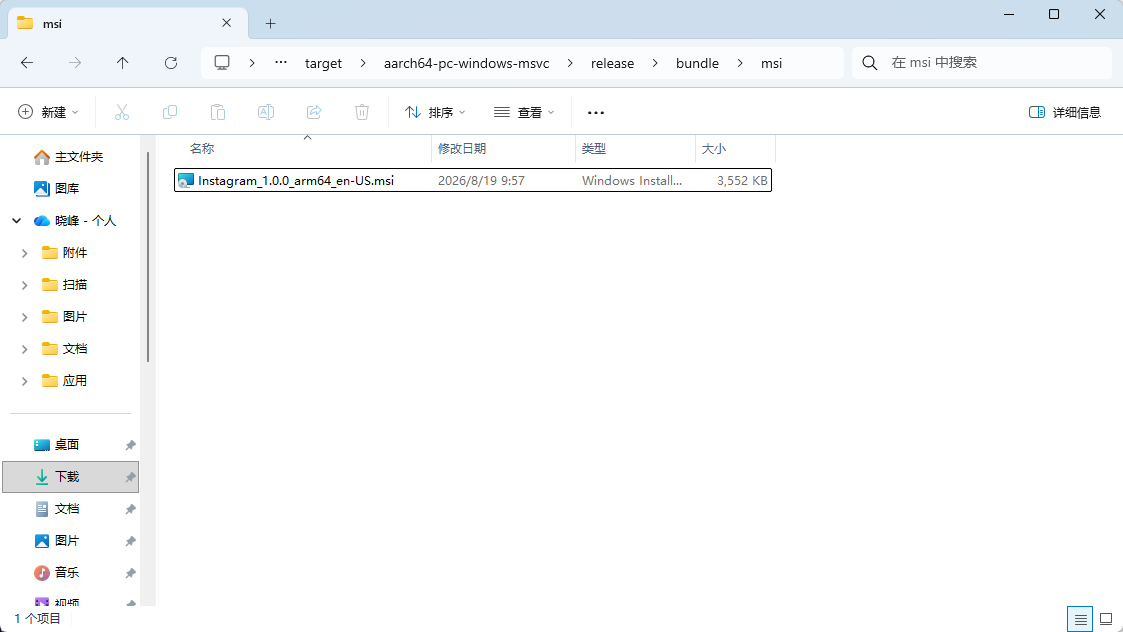Click the This PC monitor icon in address bar
Viewport: 1123px width, 632px height.
222,63
